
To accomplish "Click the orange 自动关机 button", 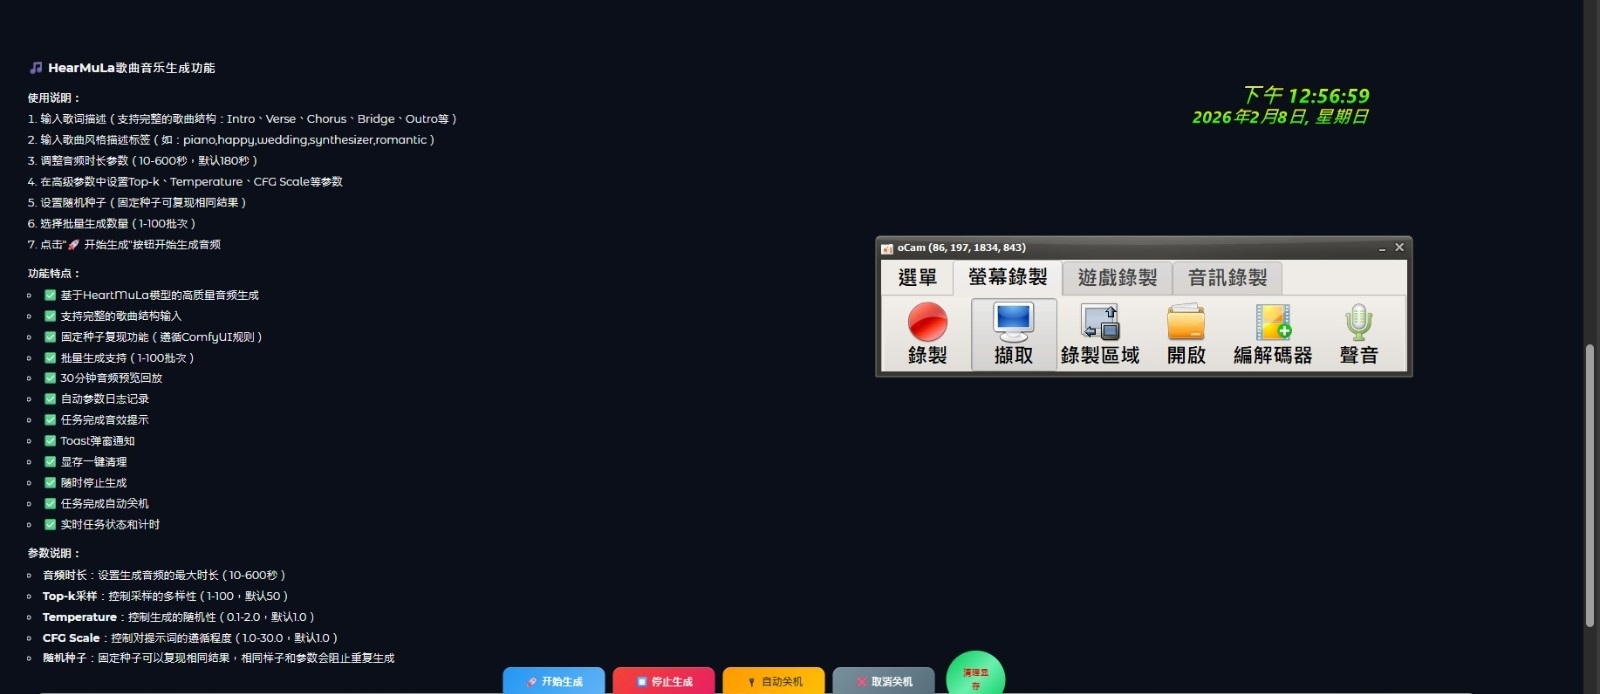I will (x=774, y=681).
